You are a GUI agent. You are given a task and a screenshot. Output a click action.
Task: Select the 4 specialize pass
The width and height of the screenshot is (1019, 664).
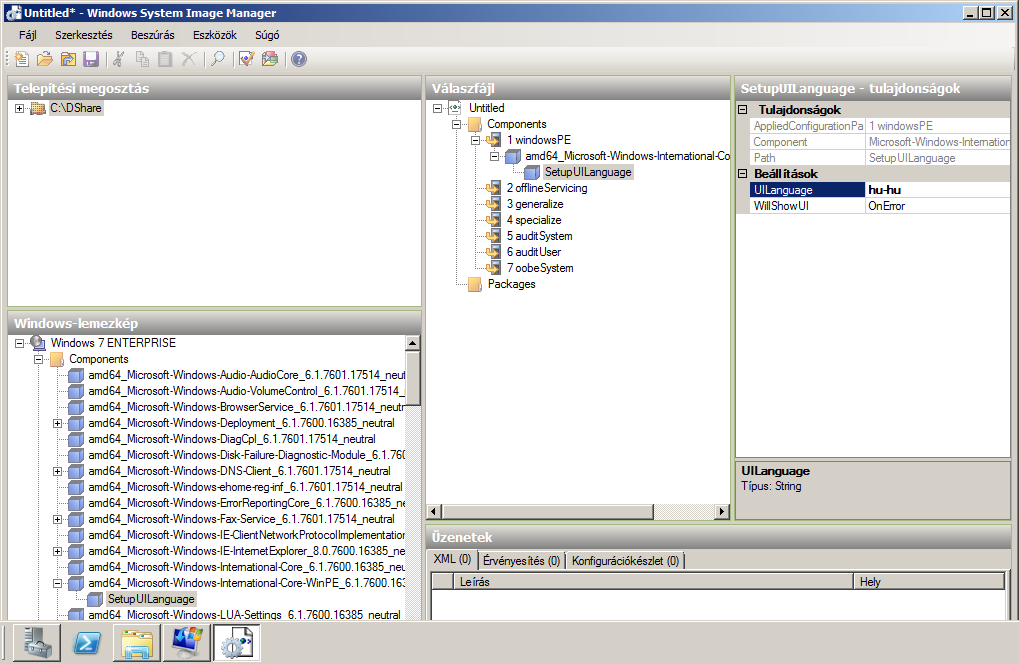coord(534,220)
